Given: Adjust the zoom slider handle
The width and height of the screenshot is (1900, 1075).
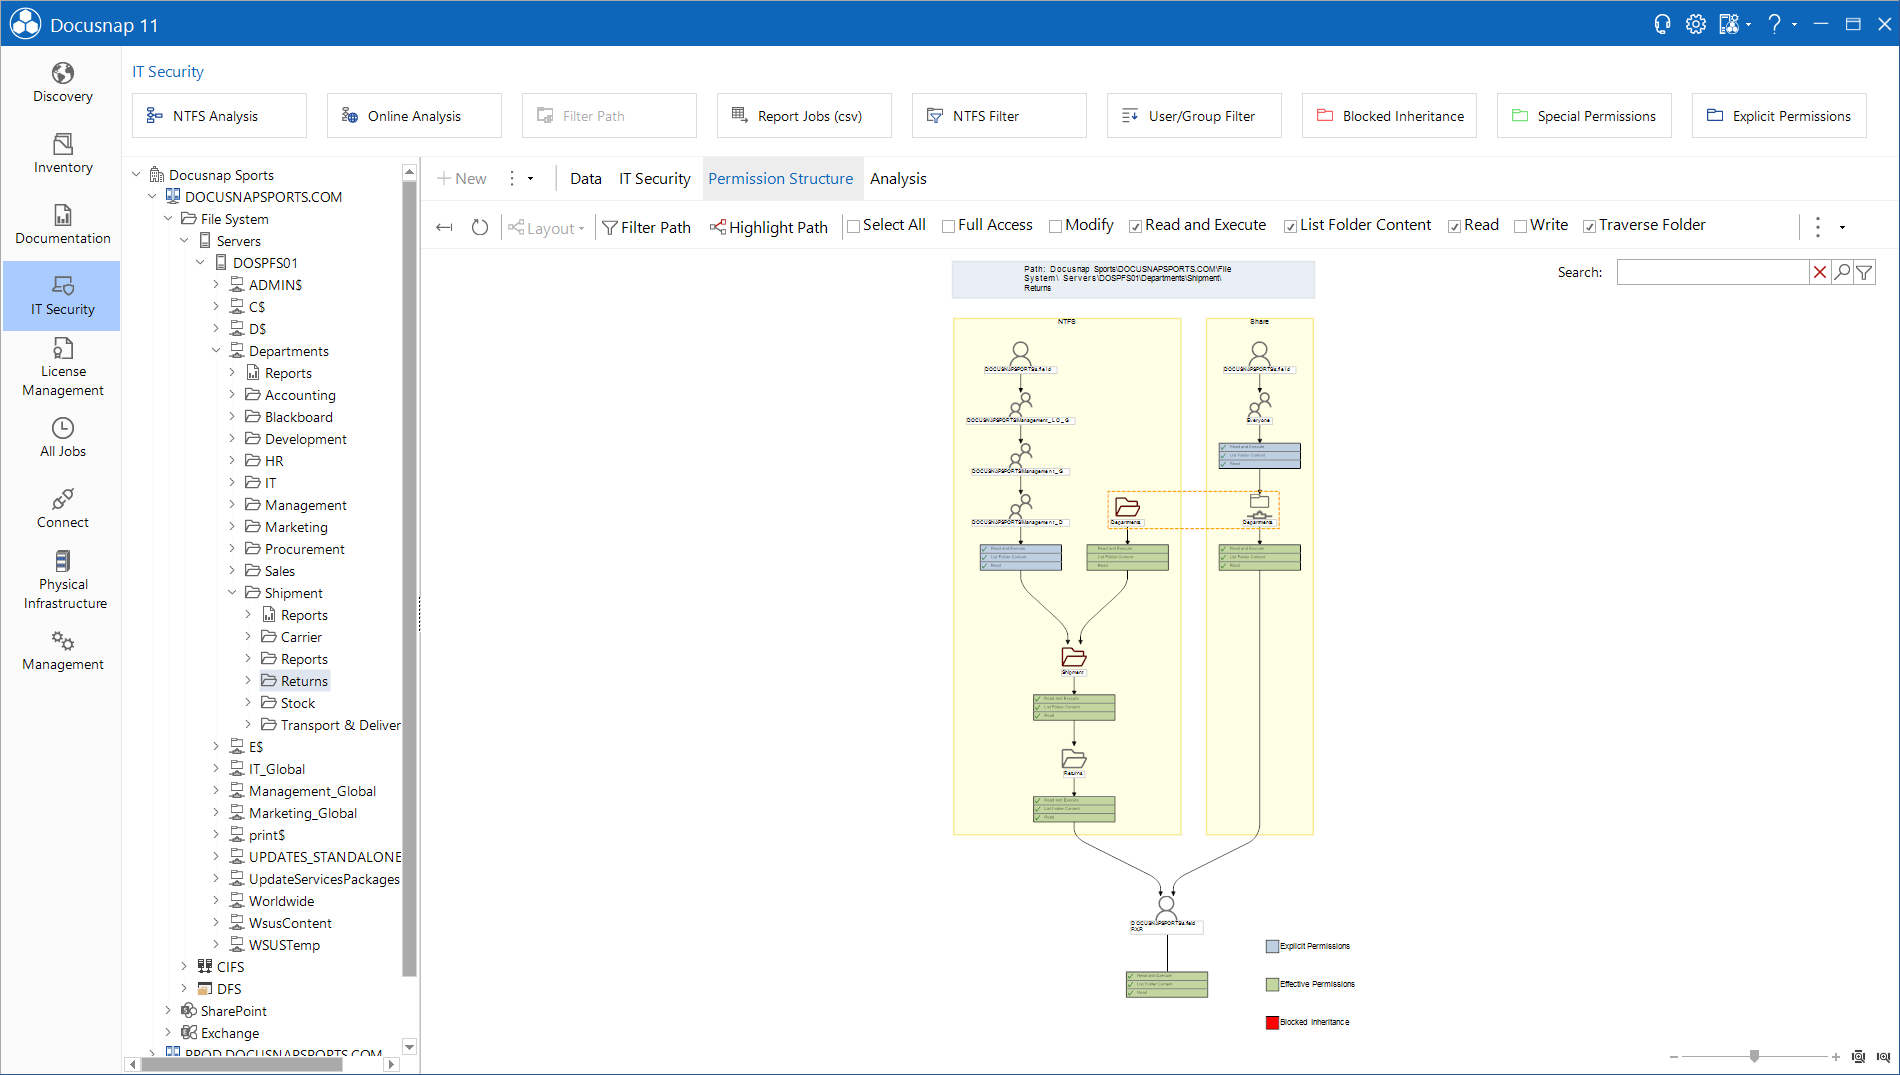Looking at the screenshot, I should click(x=1754, y=1056).
